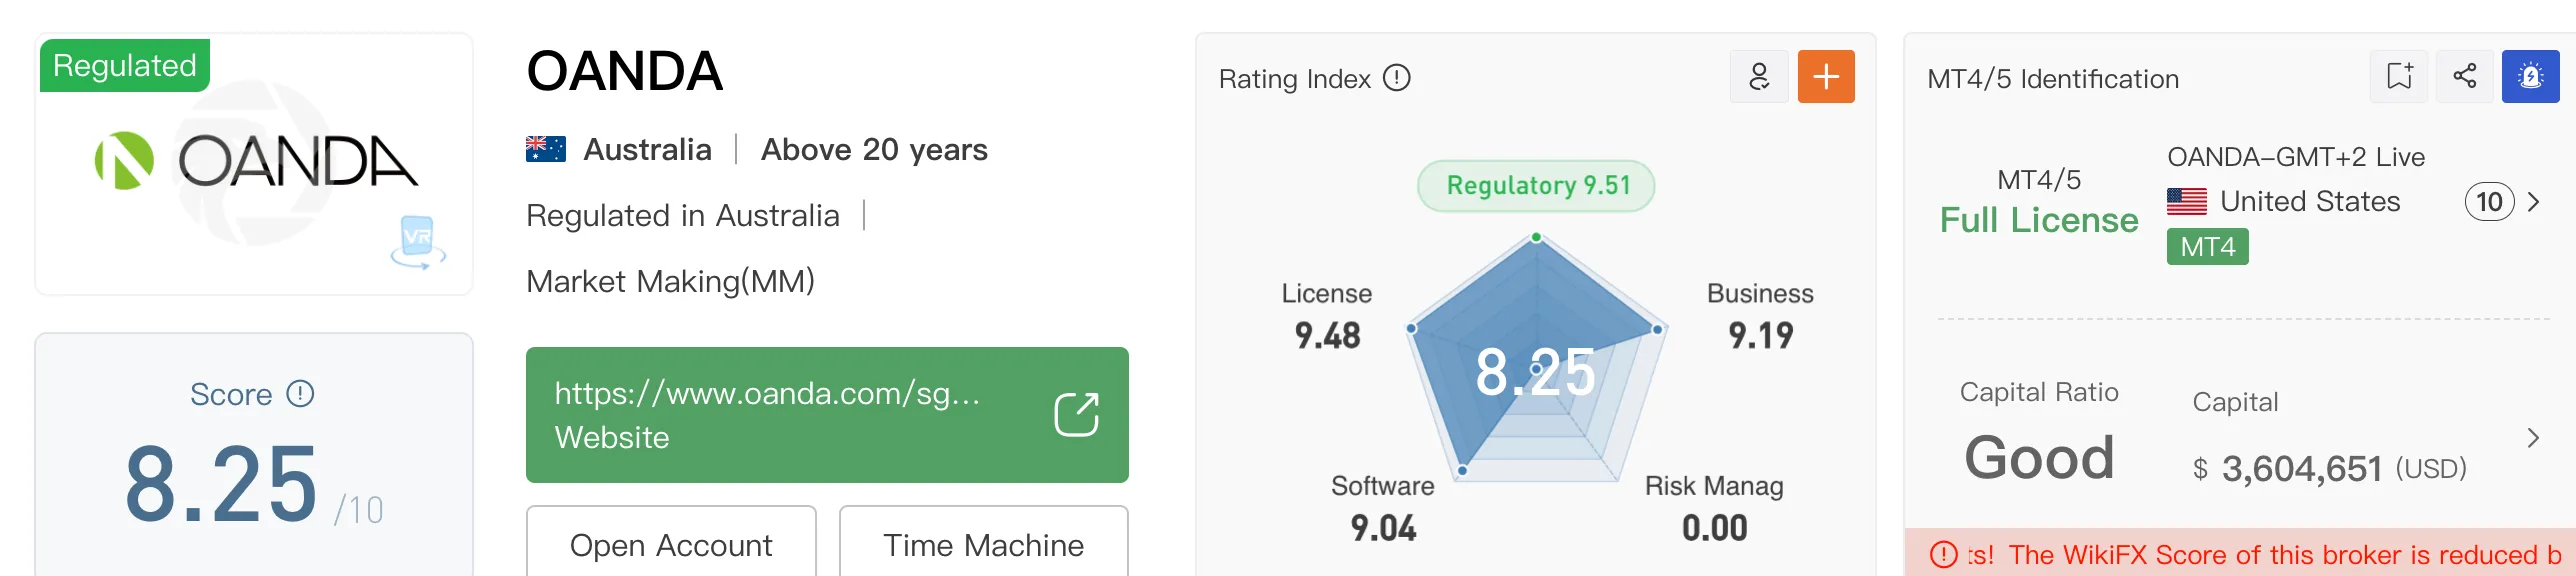Click the Full License text
Screen dimensions: 2576x576
2039,220
